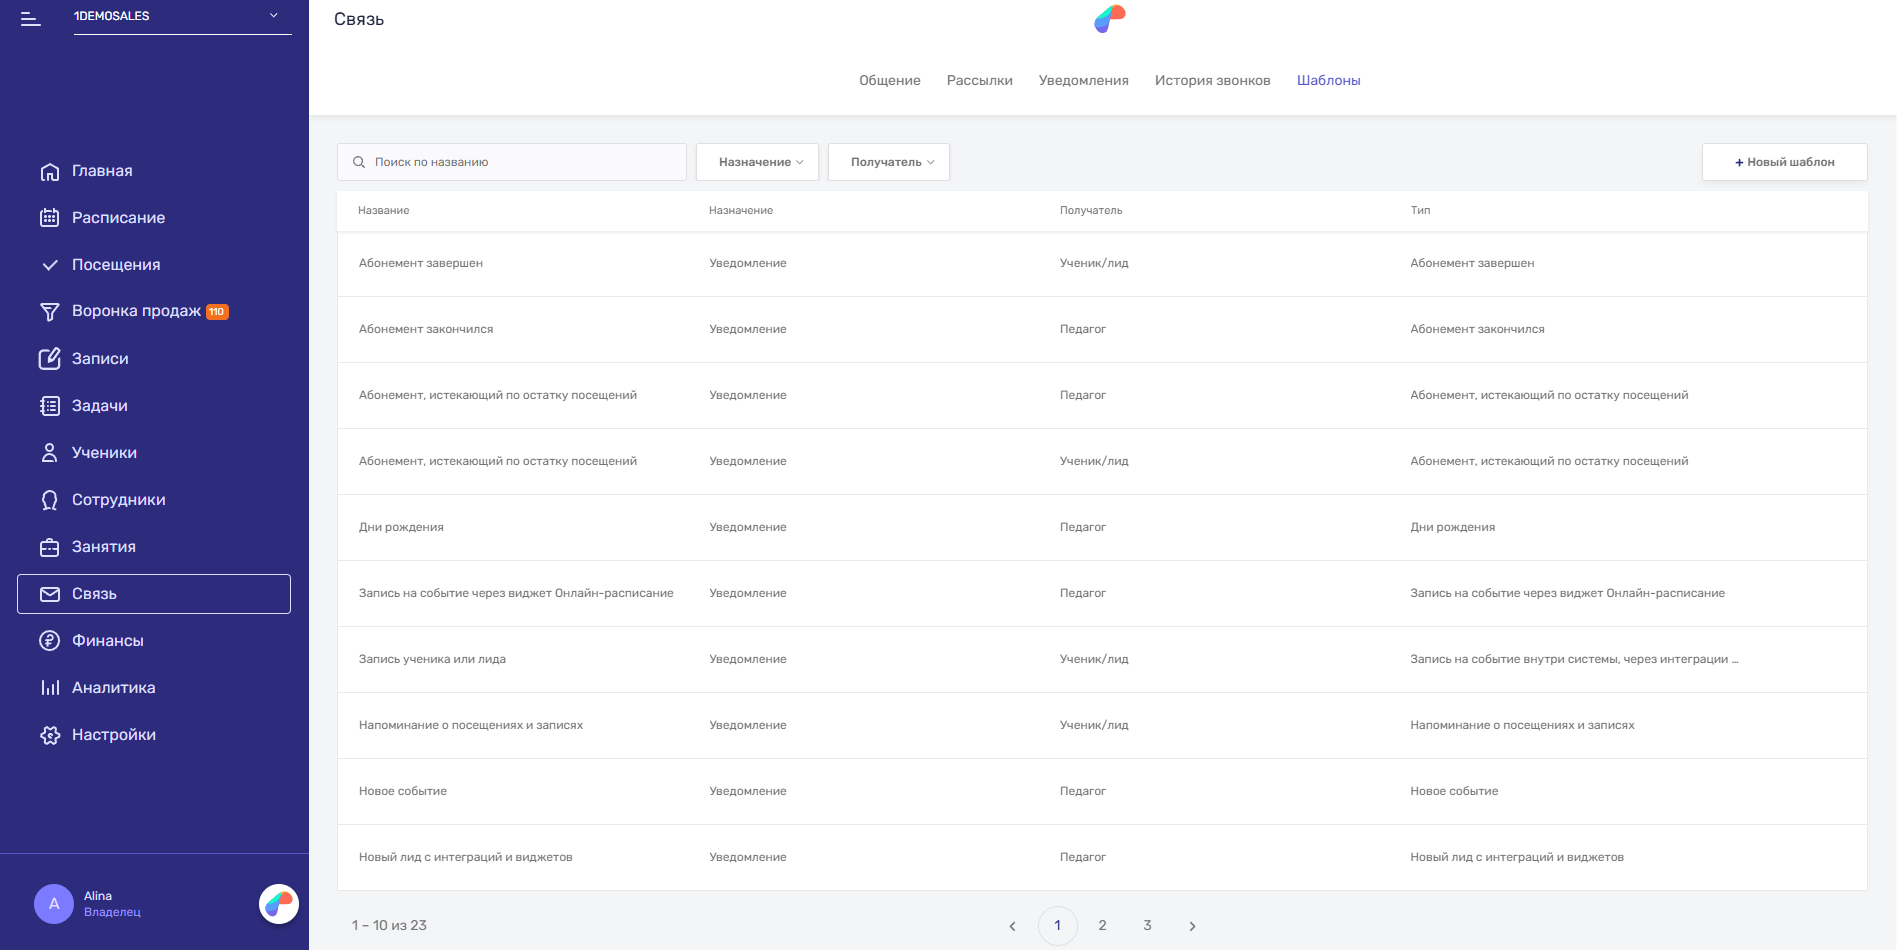The width and height of the screenshot is (1897, 950).
Task: Click the Получатель column header
Action: [x=1091, y=210]
